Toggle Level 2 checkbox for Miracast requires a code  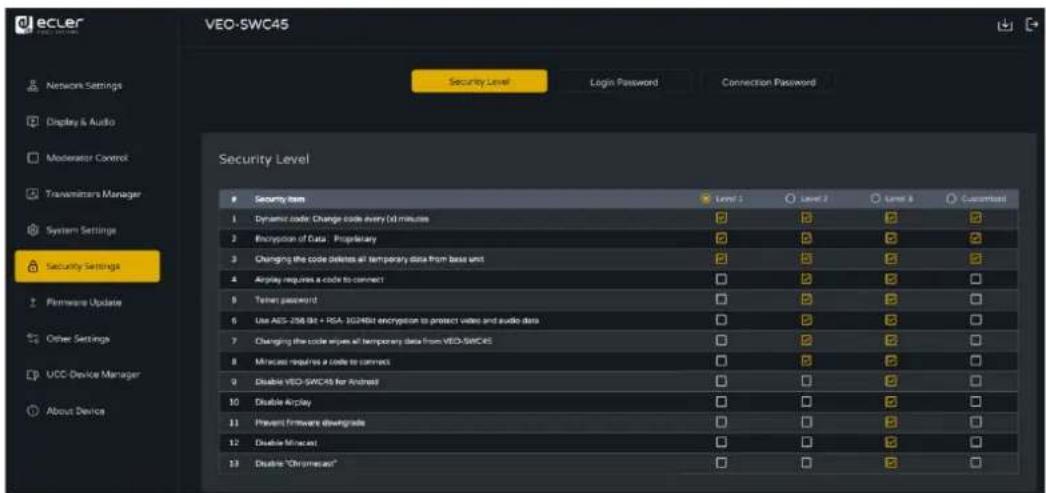point(806,360)
